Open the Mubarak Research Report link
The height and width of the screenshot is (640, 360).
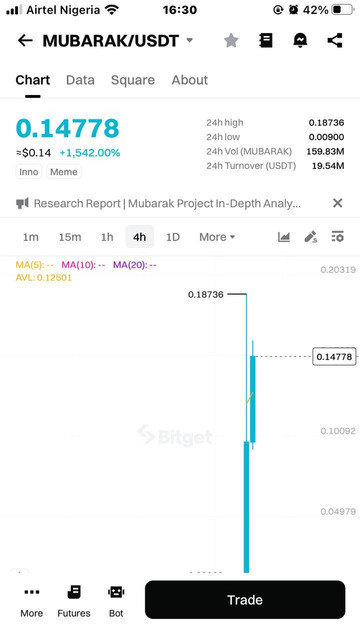(167, 203)
